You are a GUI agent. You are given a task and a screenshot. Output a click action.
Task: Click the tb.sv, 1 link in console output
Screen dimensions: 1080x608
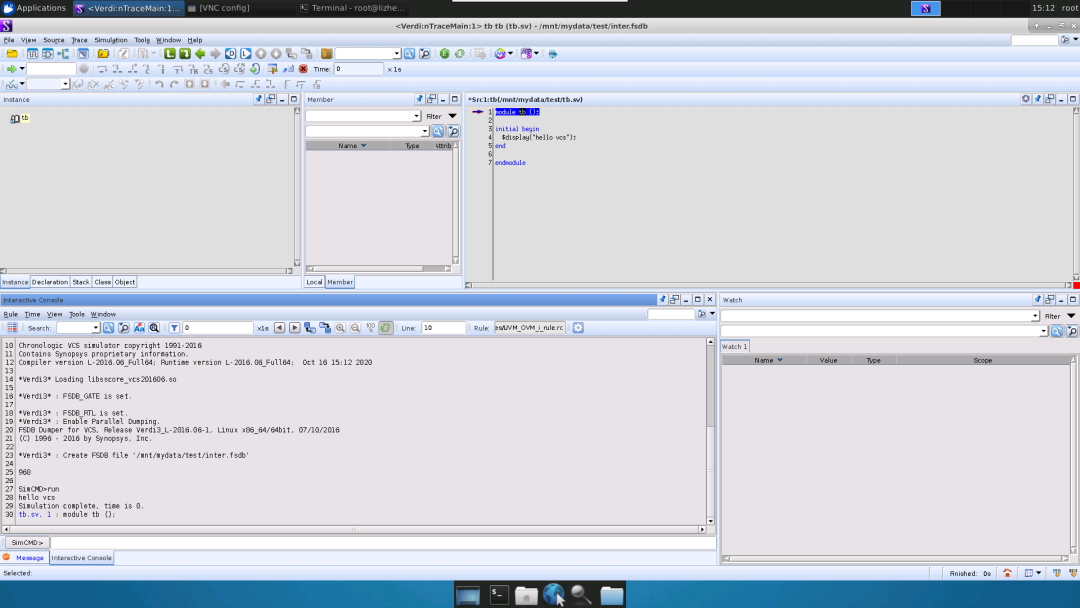[35, 514]
